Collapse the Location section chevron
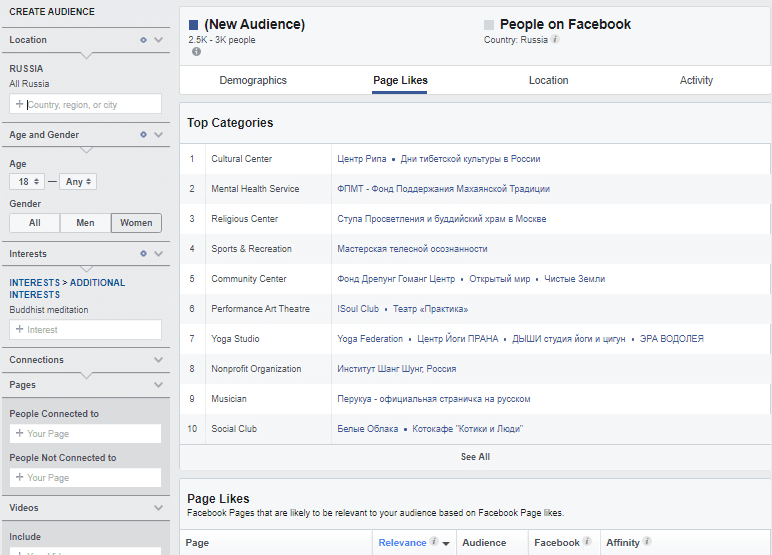 [x=159, y=40]
